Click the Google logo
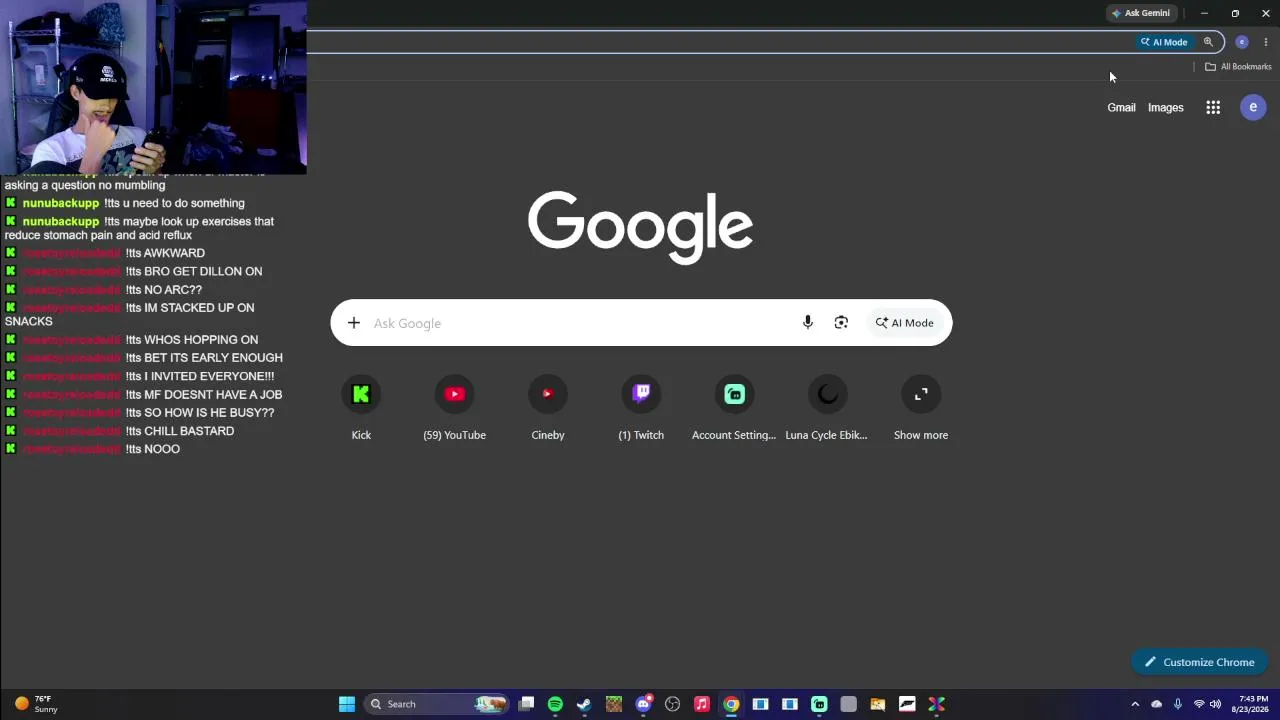The height and width of the screenshot is (720, 1280). pyautogui.click(x=641, y=227)
